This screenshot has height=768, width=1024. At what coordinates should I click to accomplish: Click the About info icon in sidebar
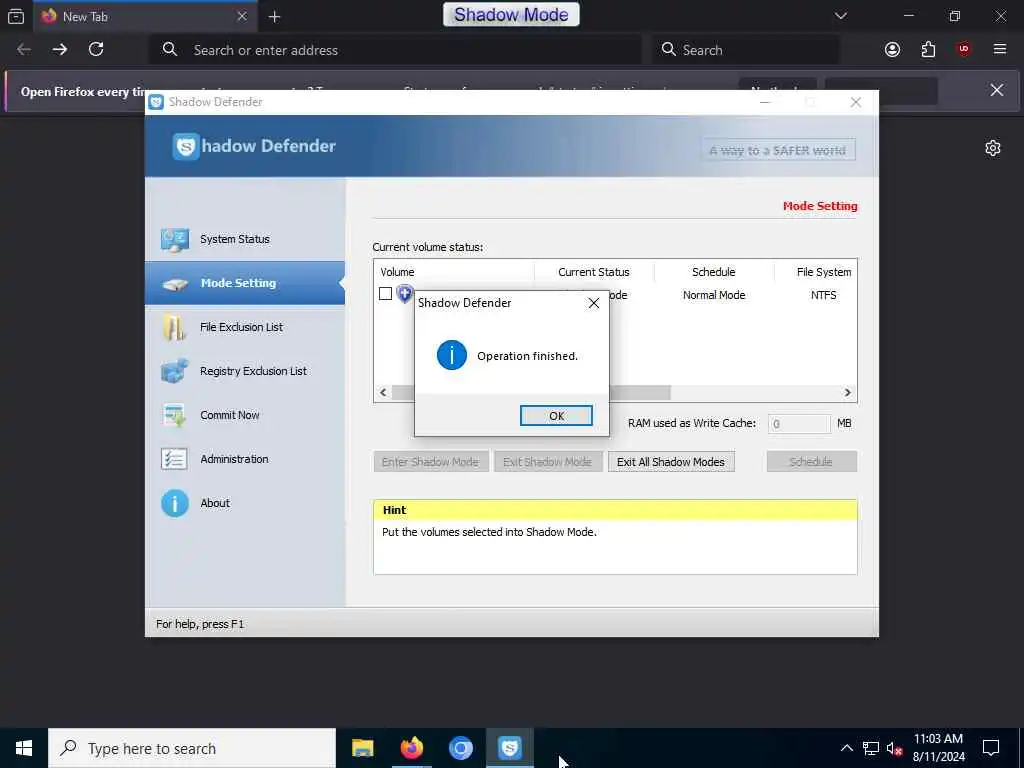[174, 504]
